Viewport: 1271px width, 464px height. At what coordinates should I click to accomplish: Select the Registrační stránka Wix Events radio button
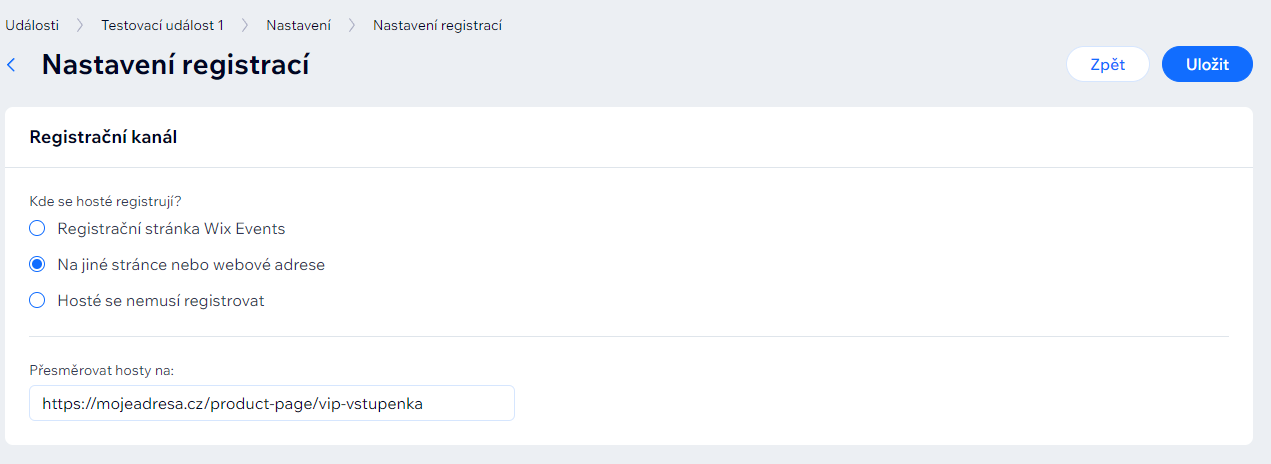coord(37,228)
